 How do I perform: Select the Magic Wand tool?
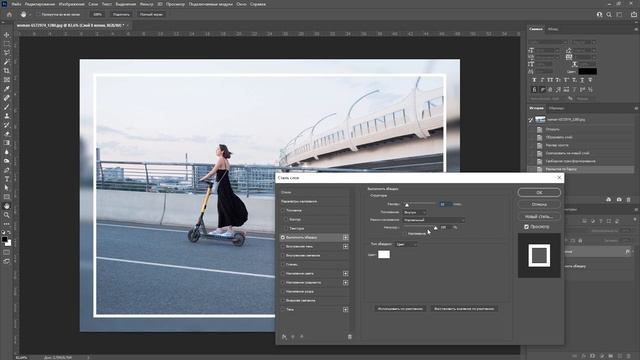7,62
